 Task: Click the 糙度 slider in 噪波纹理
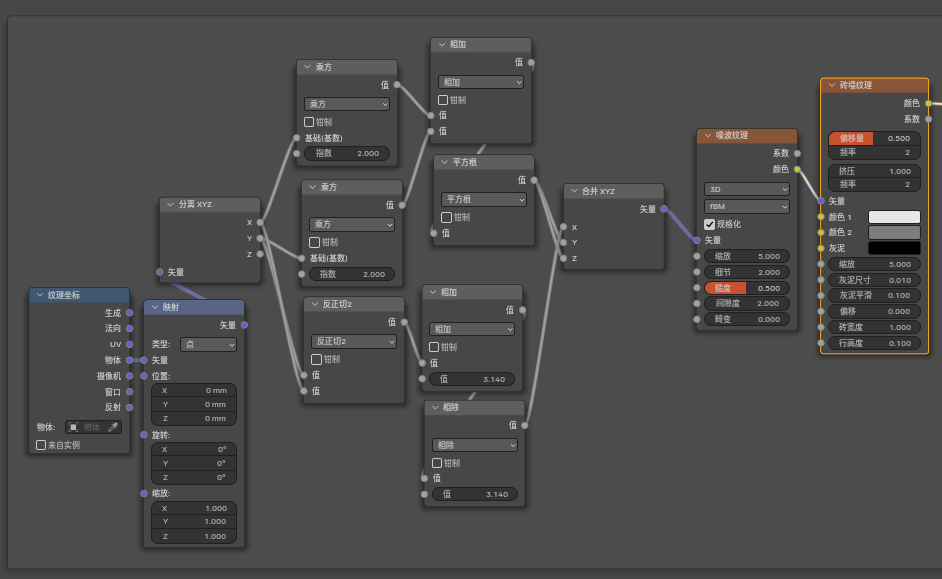coord(747,287)
